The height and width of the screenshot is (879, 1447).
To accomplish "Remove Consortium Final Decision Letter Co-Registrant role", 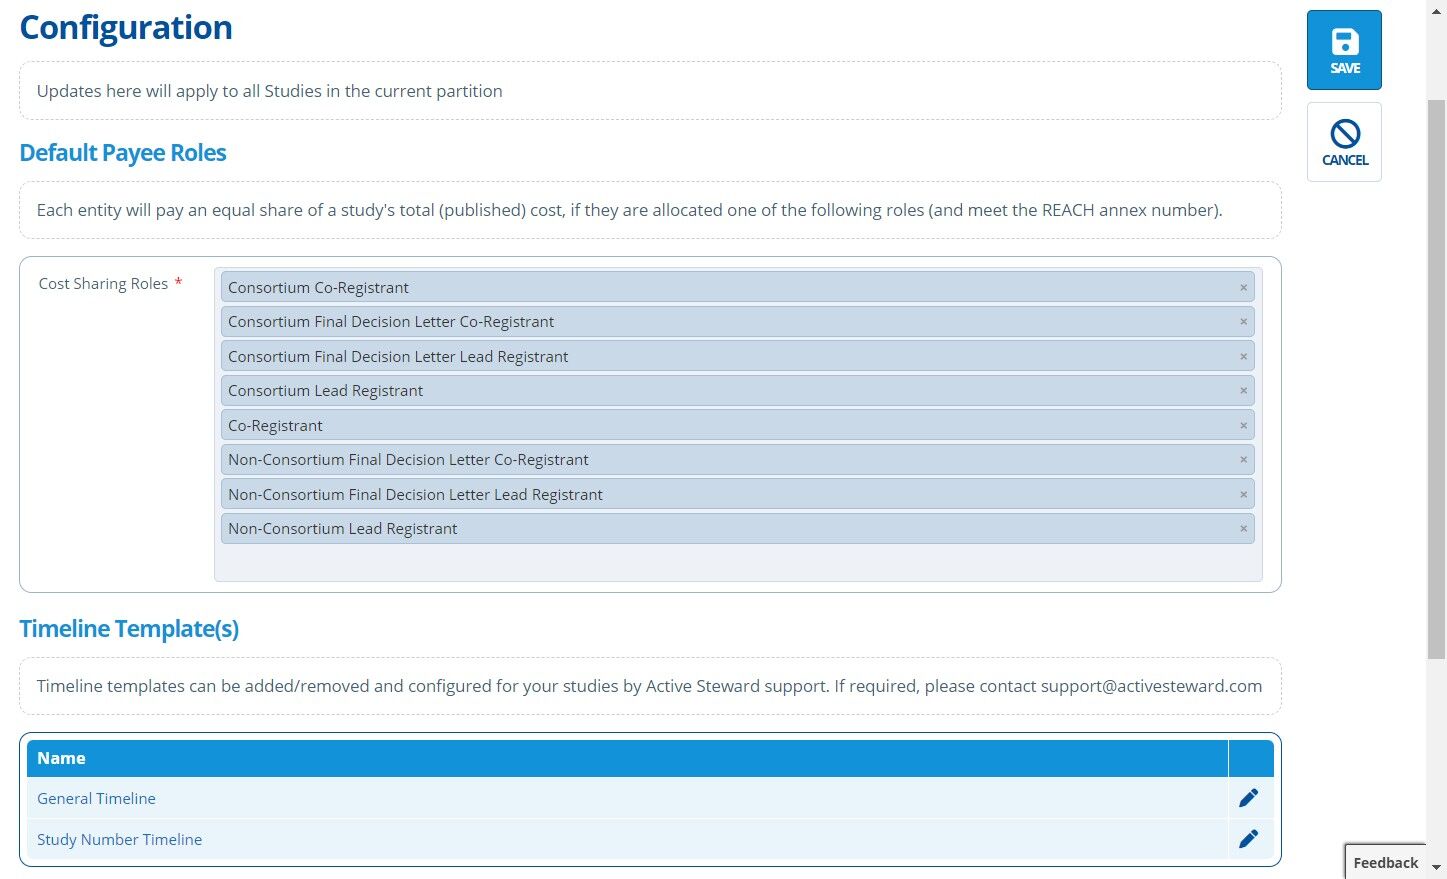I will click(x=1244, y=322).
